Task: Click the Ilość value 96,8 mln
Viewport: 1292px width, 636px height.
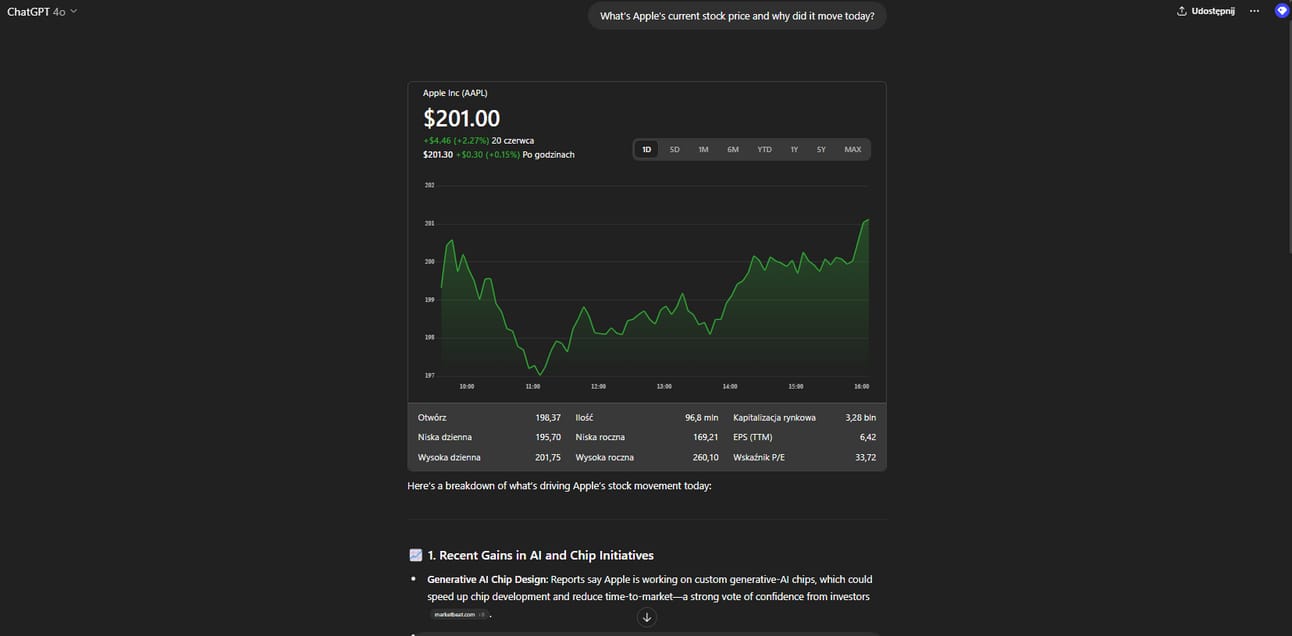Action: [702, 417]
